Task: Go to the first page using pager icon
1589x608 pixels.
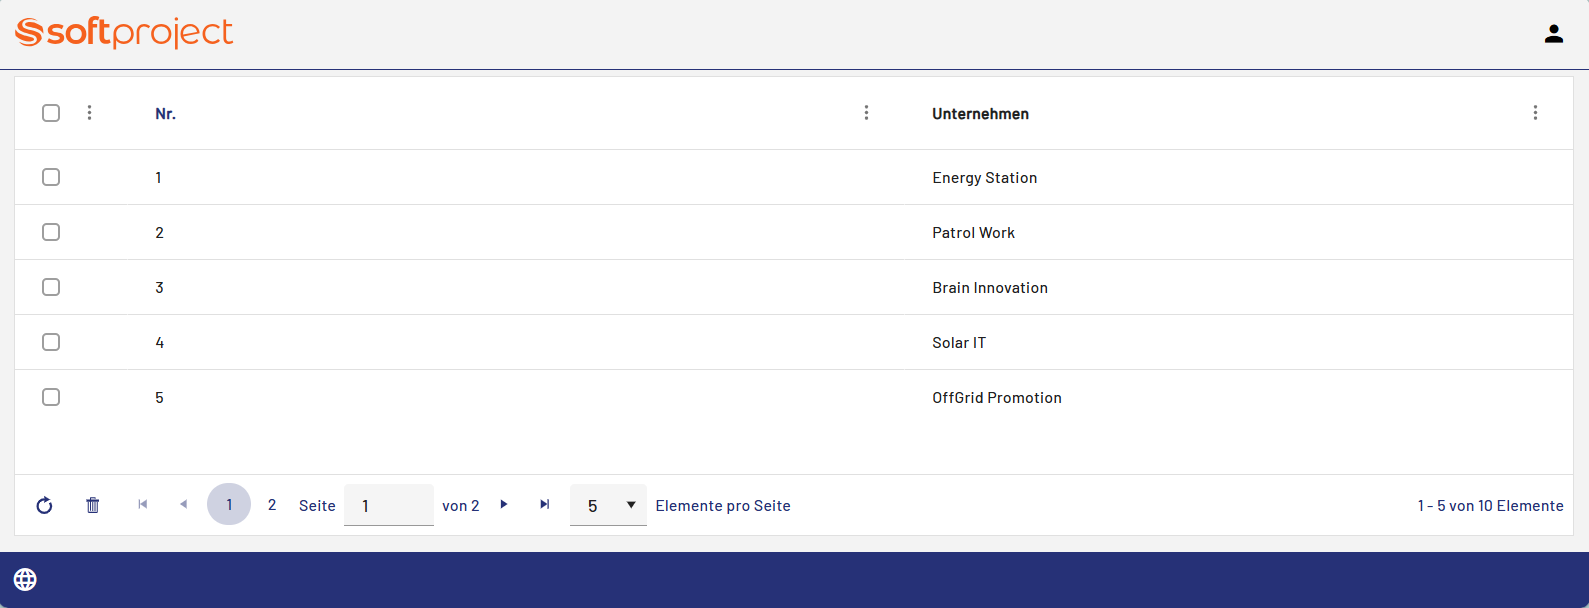Action: coord(143,504)
